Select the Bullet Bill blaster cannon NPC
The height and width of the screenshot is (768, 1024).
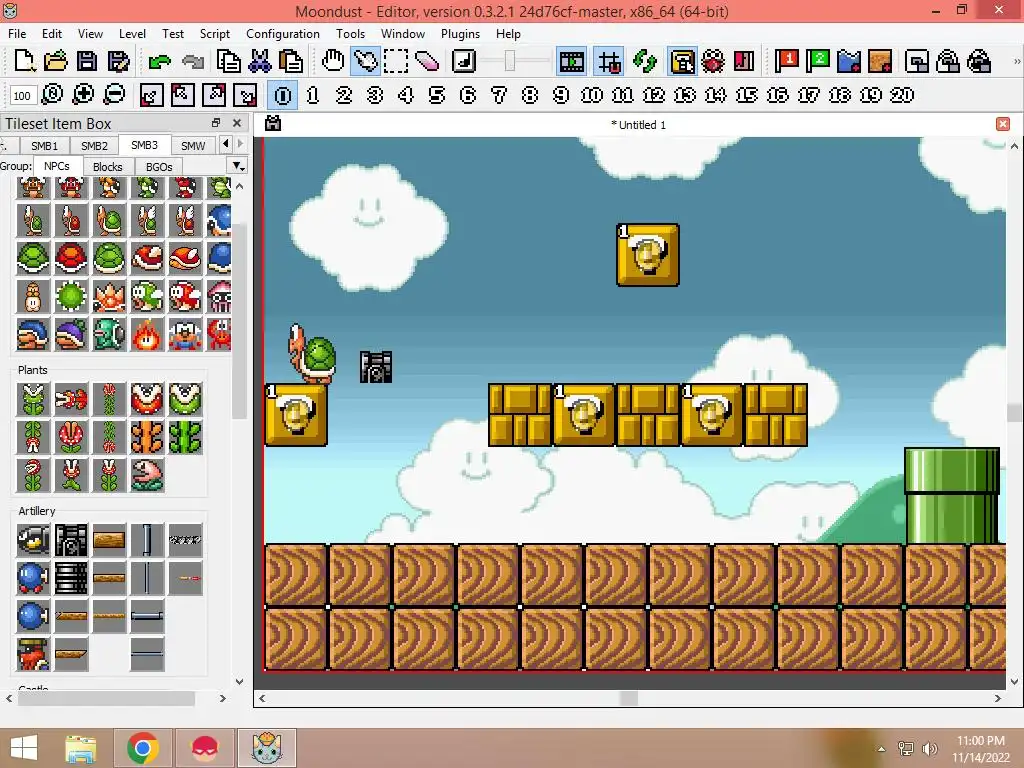pos(71,540)
